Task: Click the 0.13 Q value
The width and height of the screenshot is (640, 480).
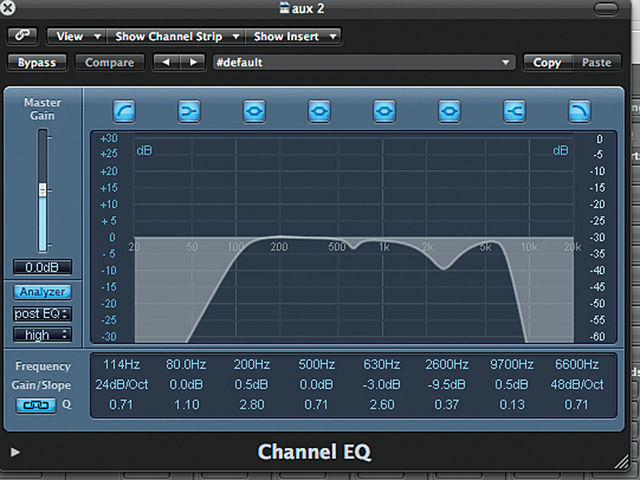Action: (x=512, y=404)
